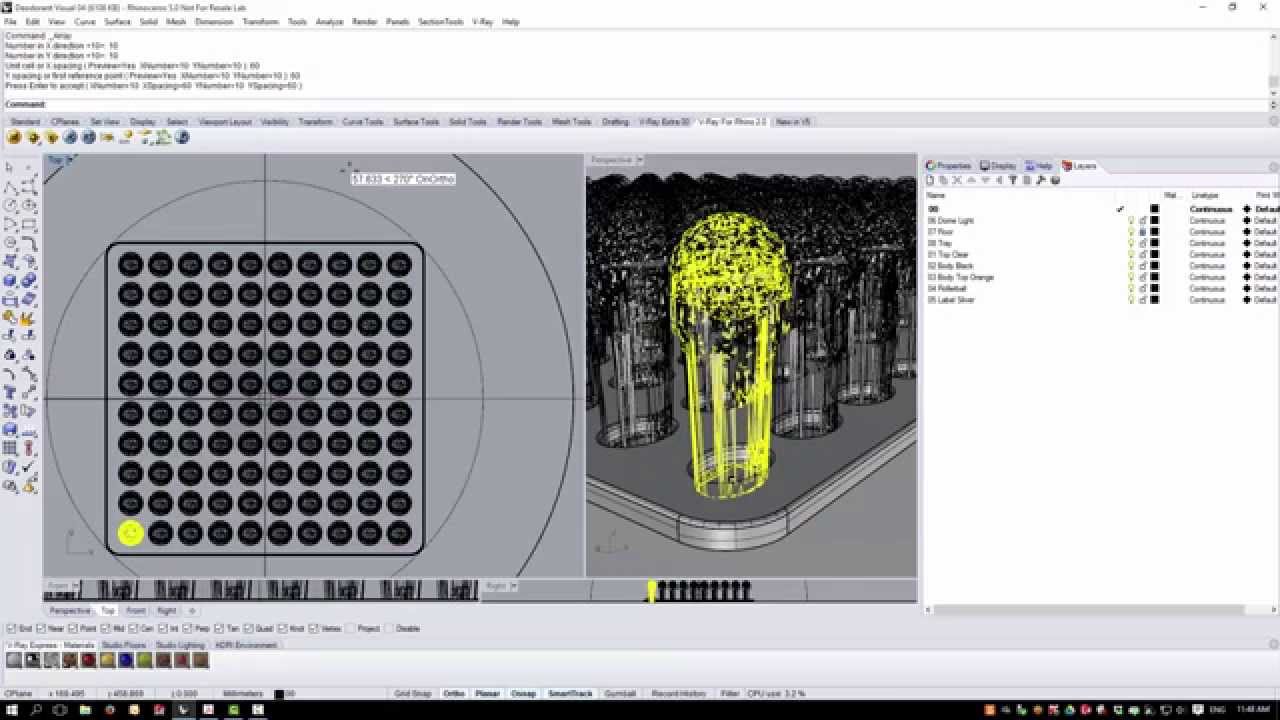Click Record History in status bar
This screenshot has width=1280, height=720.
click(x=679, y=693)
